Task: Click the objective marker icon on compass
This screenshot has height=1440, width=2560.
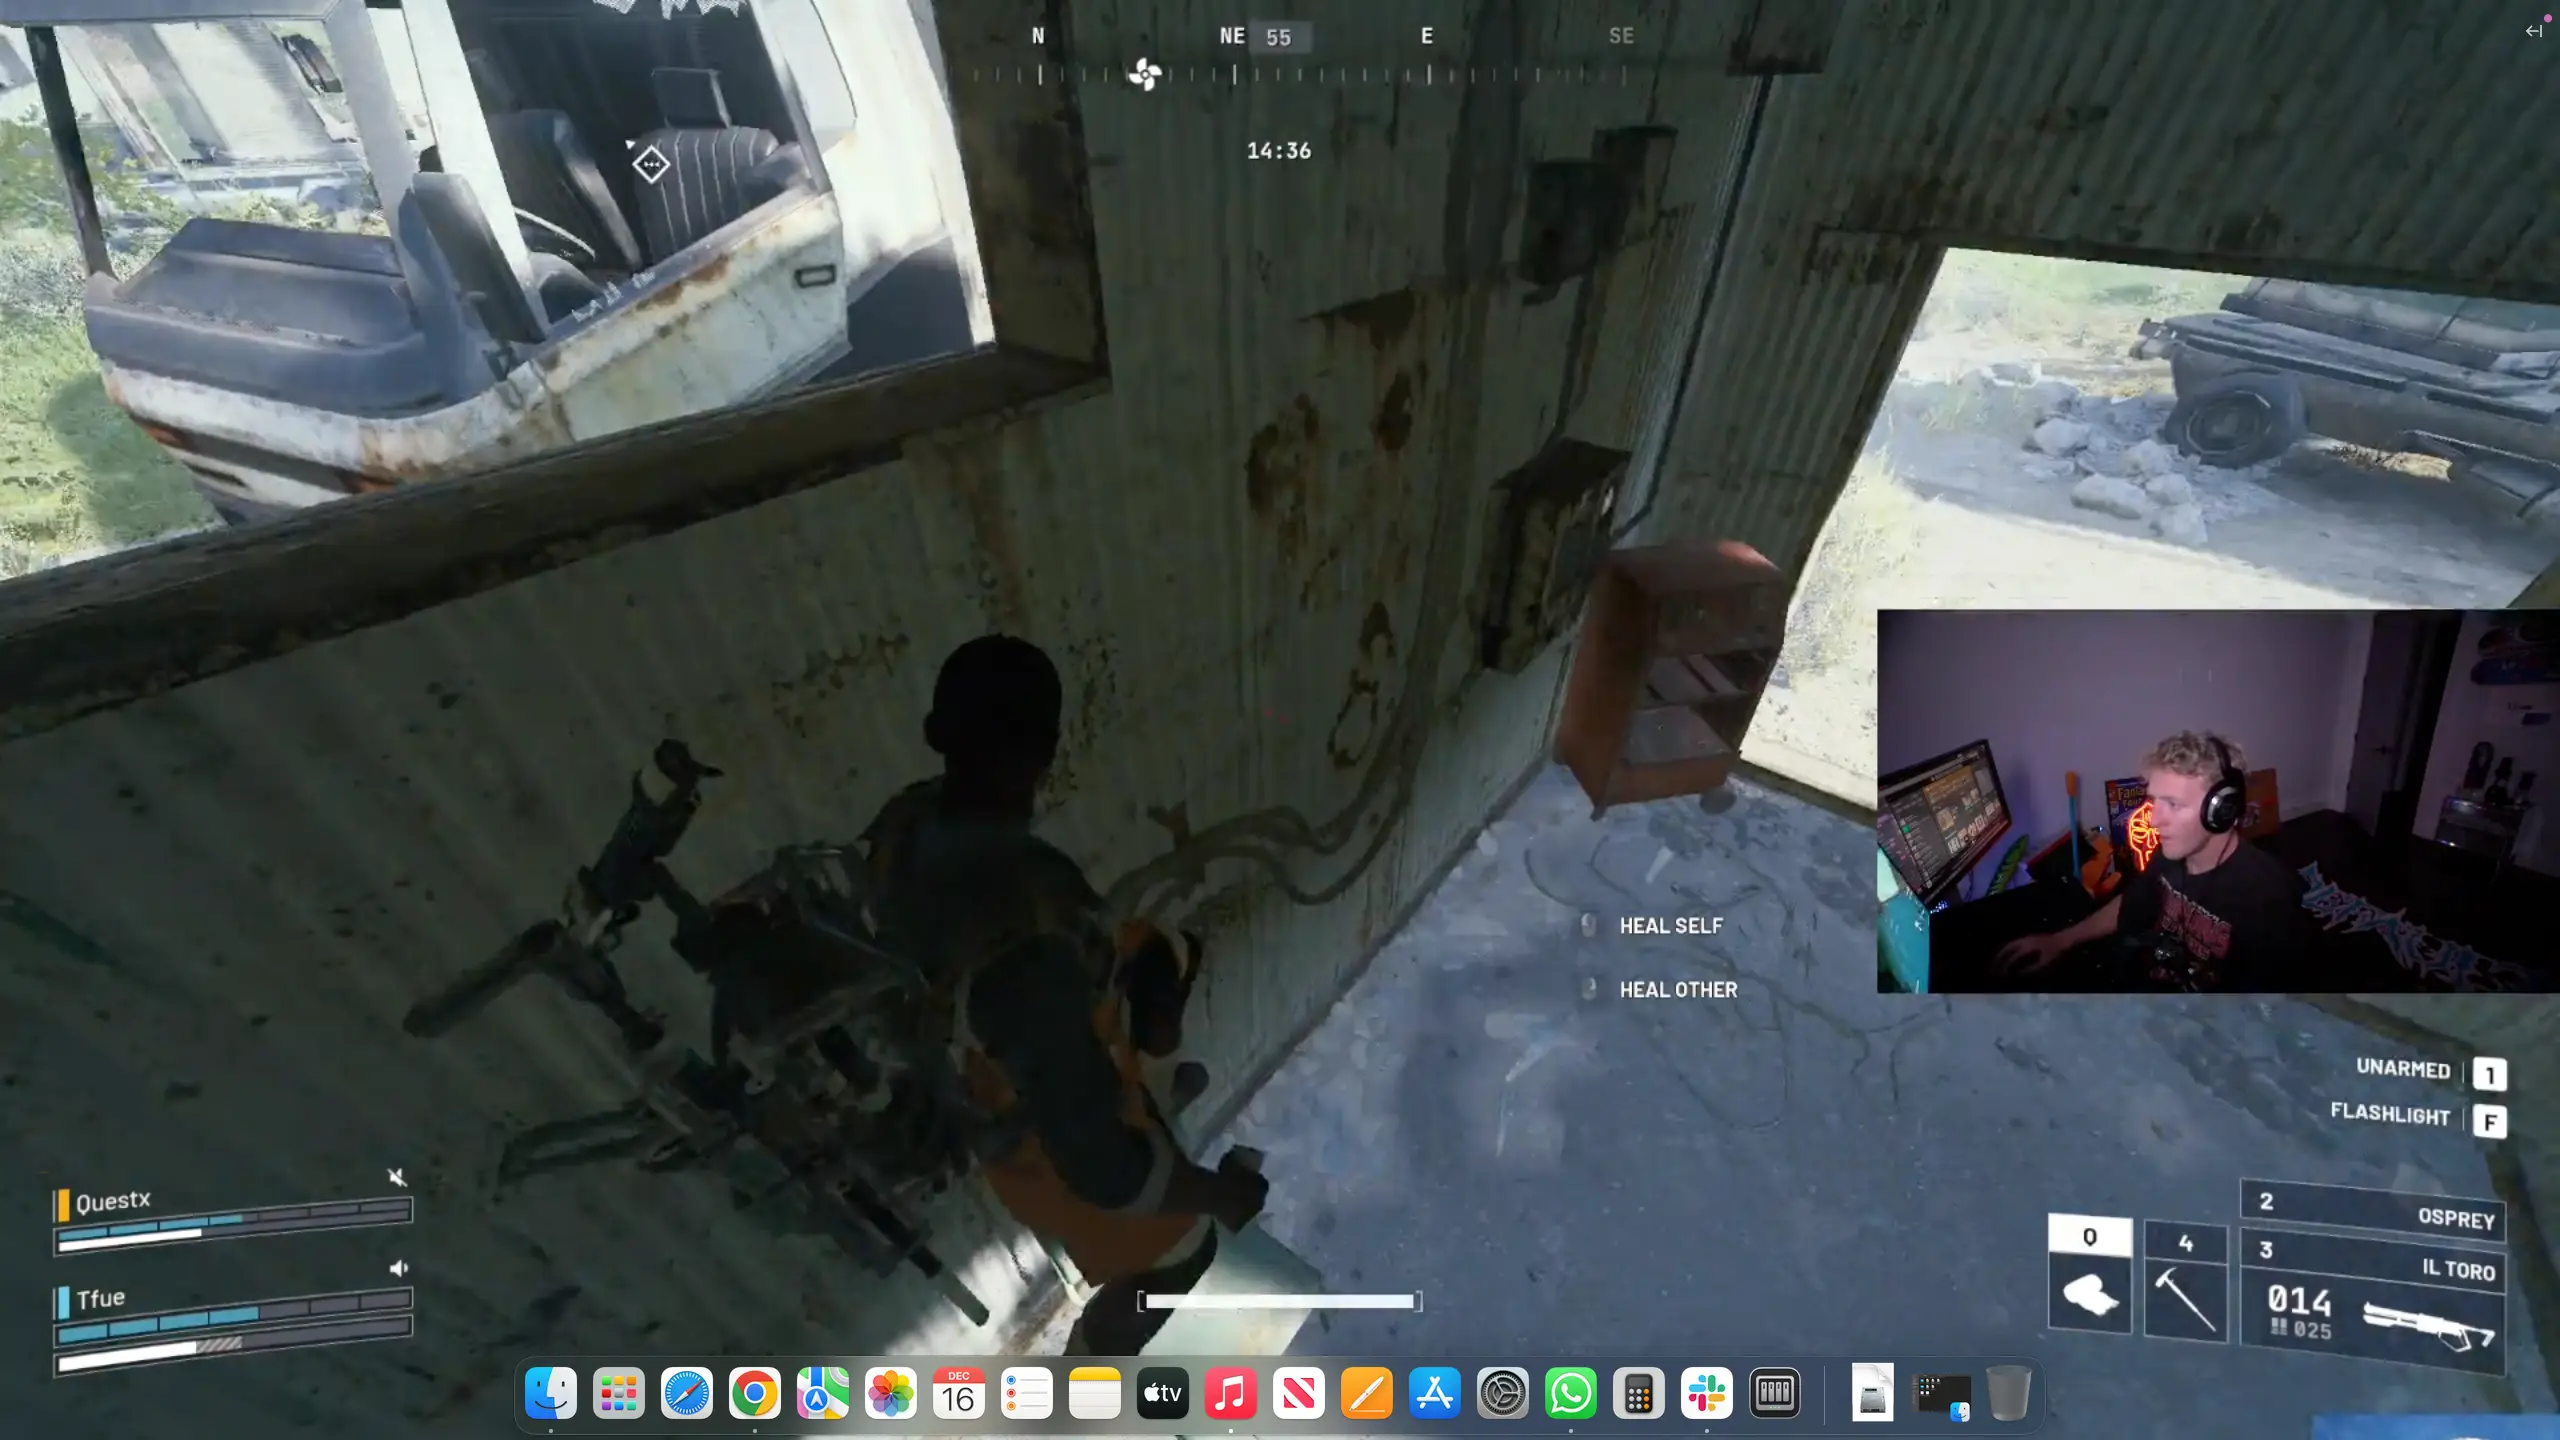Action: click(1145, 74)
